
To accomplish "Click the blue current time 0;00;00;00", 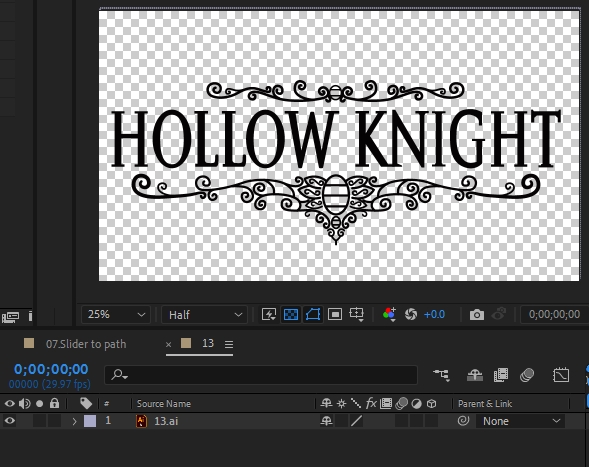I will tap(51, 369).
